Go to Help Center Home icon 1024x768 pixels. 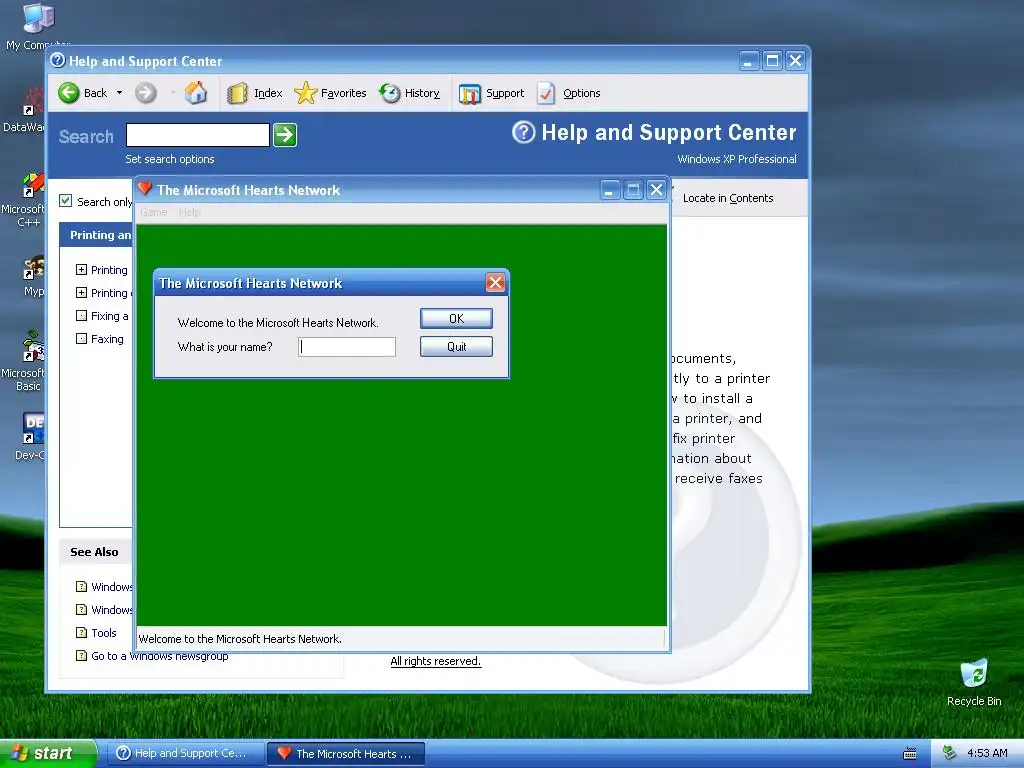tap(195, 93)
